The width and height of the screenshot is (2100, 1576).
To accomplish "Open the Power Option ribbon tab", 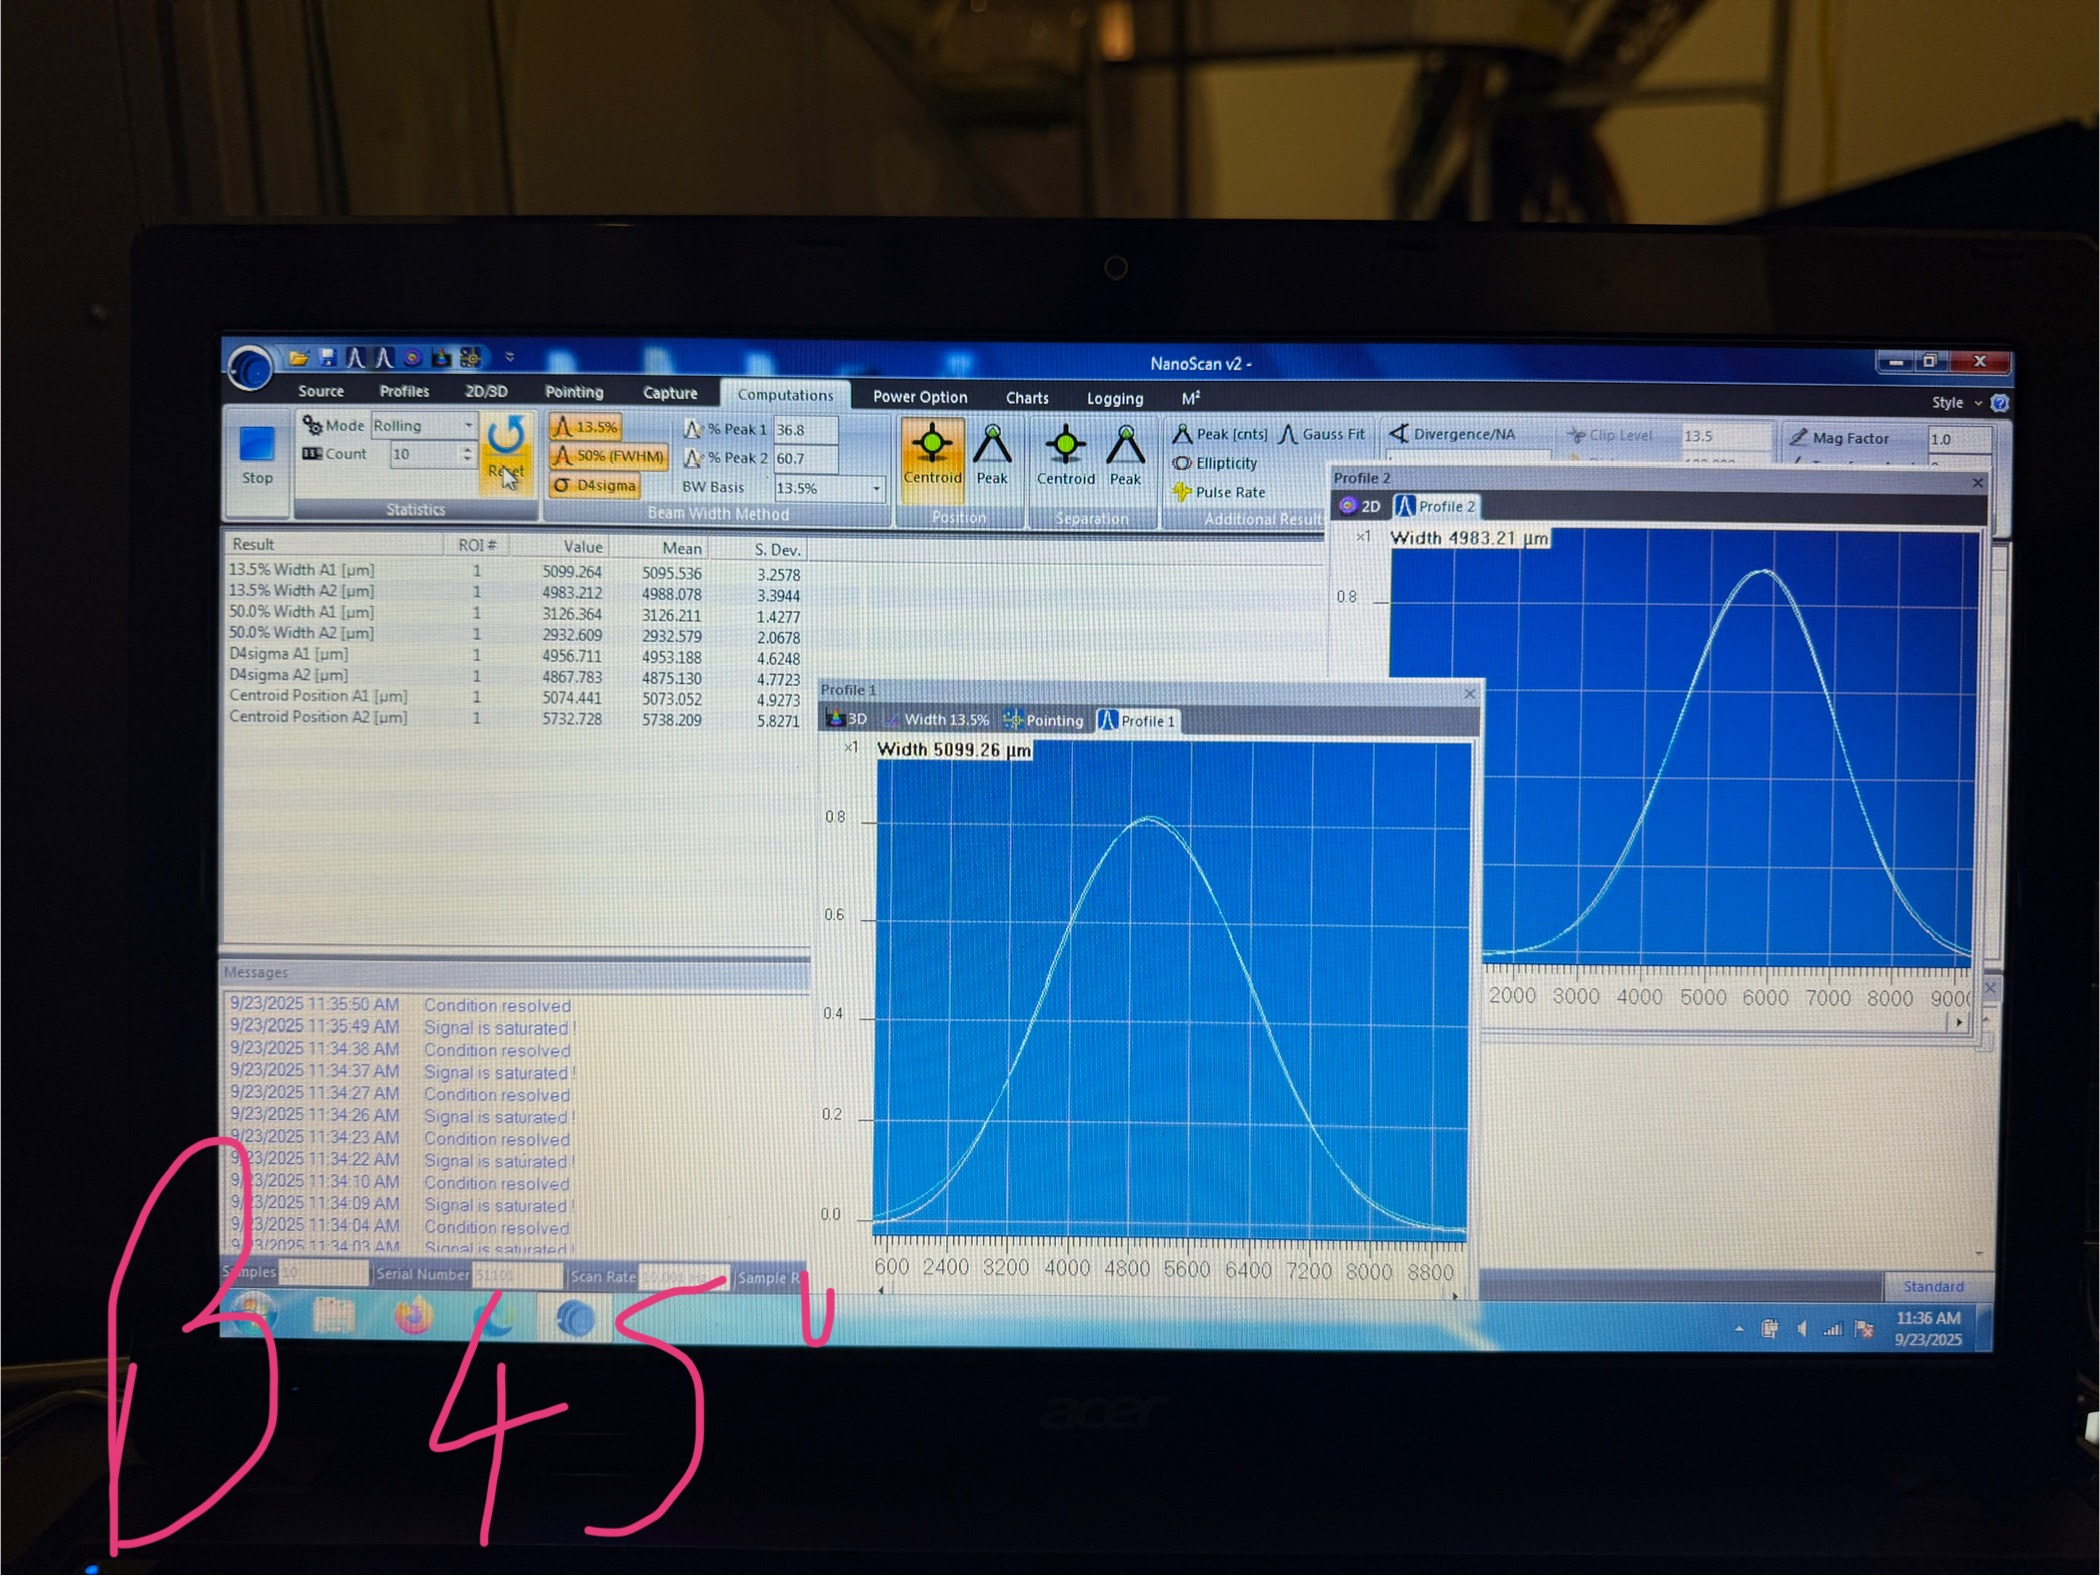I will tap(919, 397).
